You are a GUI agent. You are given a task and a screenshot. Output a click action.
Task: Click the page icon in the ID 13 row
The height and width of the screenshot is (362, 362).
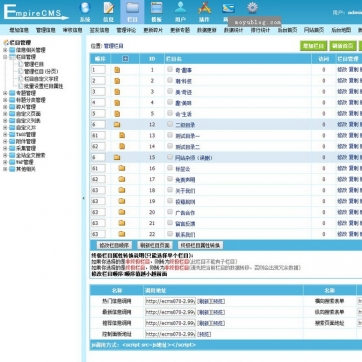pos(122,135)
